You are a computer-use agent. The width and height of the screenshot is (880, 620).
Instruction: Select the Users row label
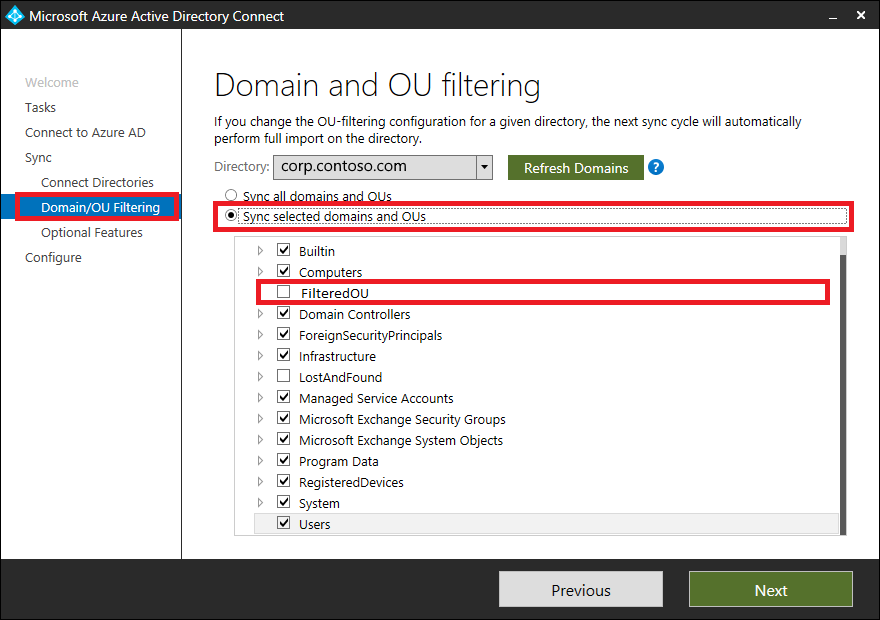tap(314, 524)
